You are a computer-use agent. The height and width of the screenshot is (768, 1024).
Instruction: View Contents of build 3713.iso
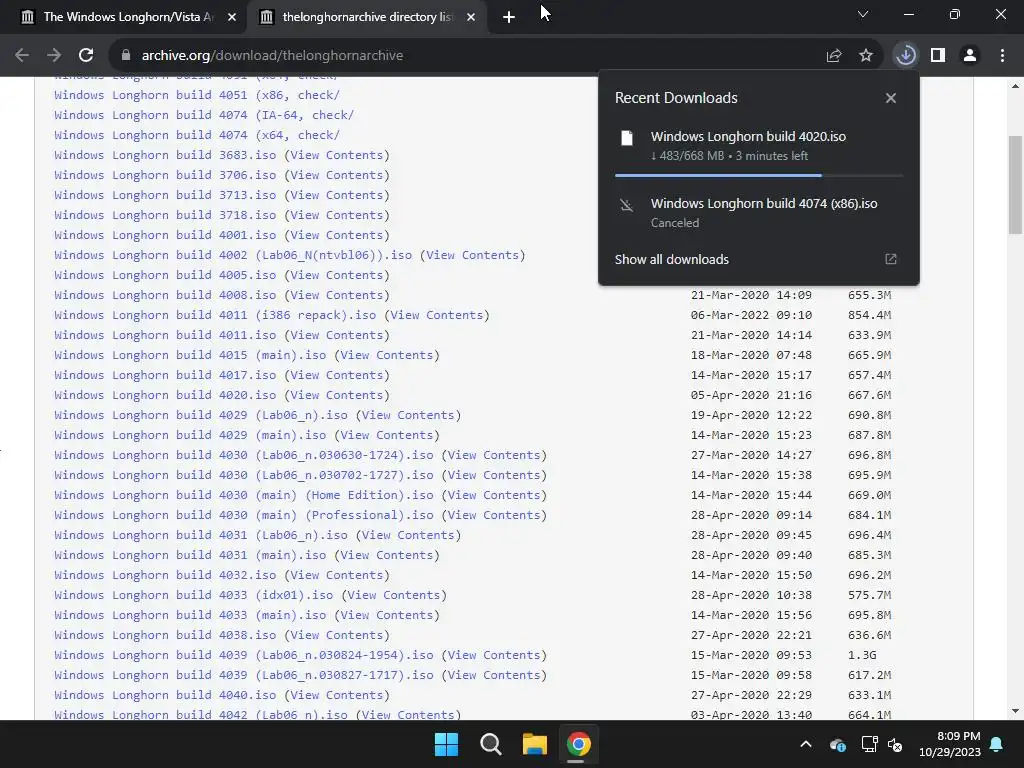click(337, 195)
